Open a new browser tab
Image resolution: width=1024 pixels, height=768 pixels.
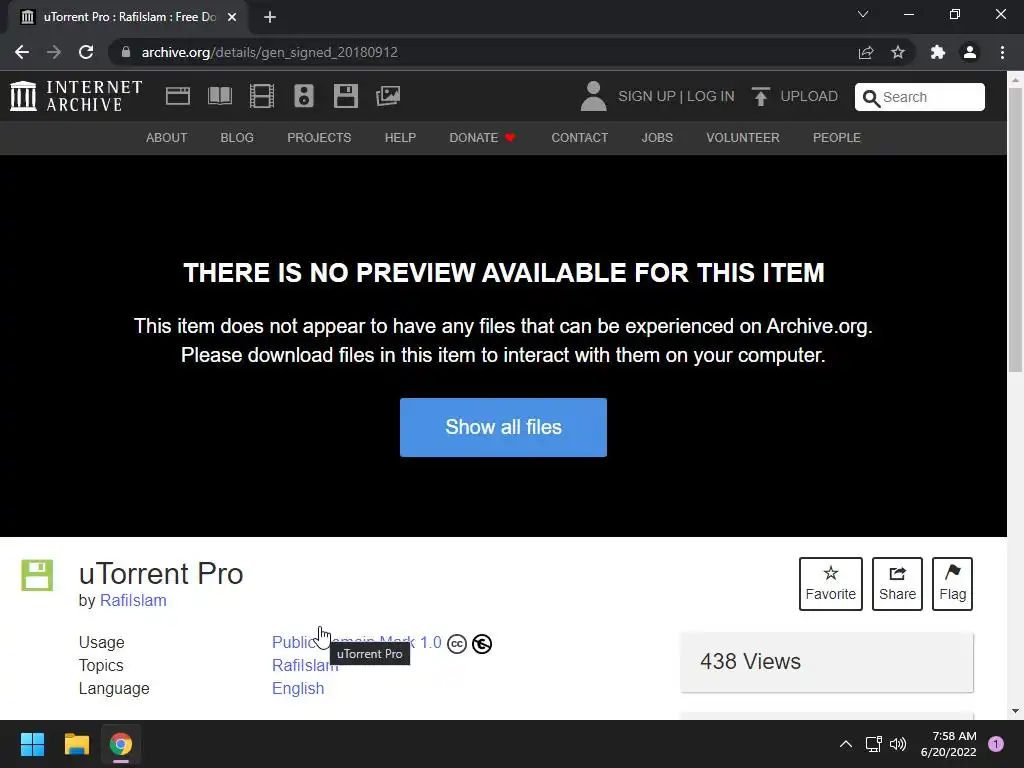coord(270,17)
